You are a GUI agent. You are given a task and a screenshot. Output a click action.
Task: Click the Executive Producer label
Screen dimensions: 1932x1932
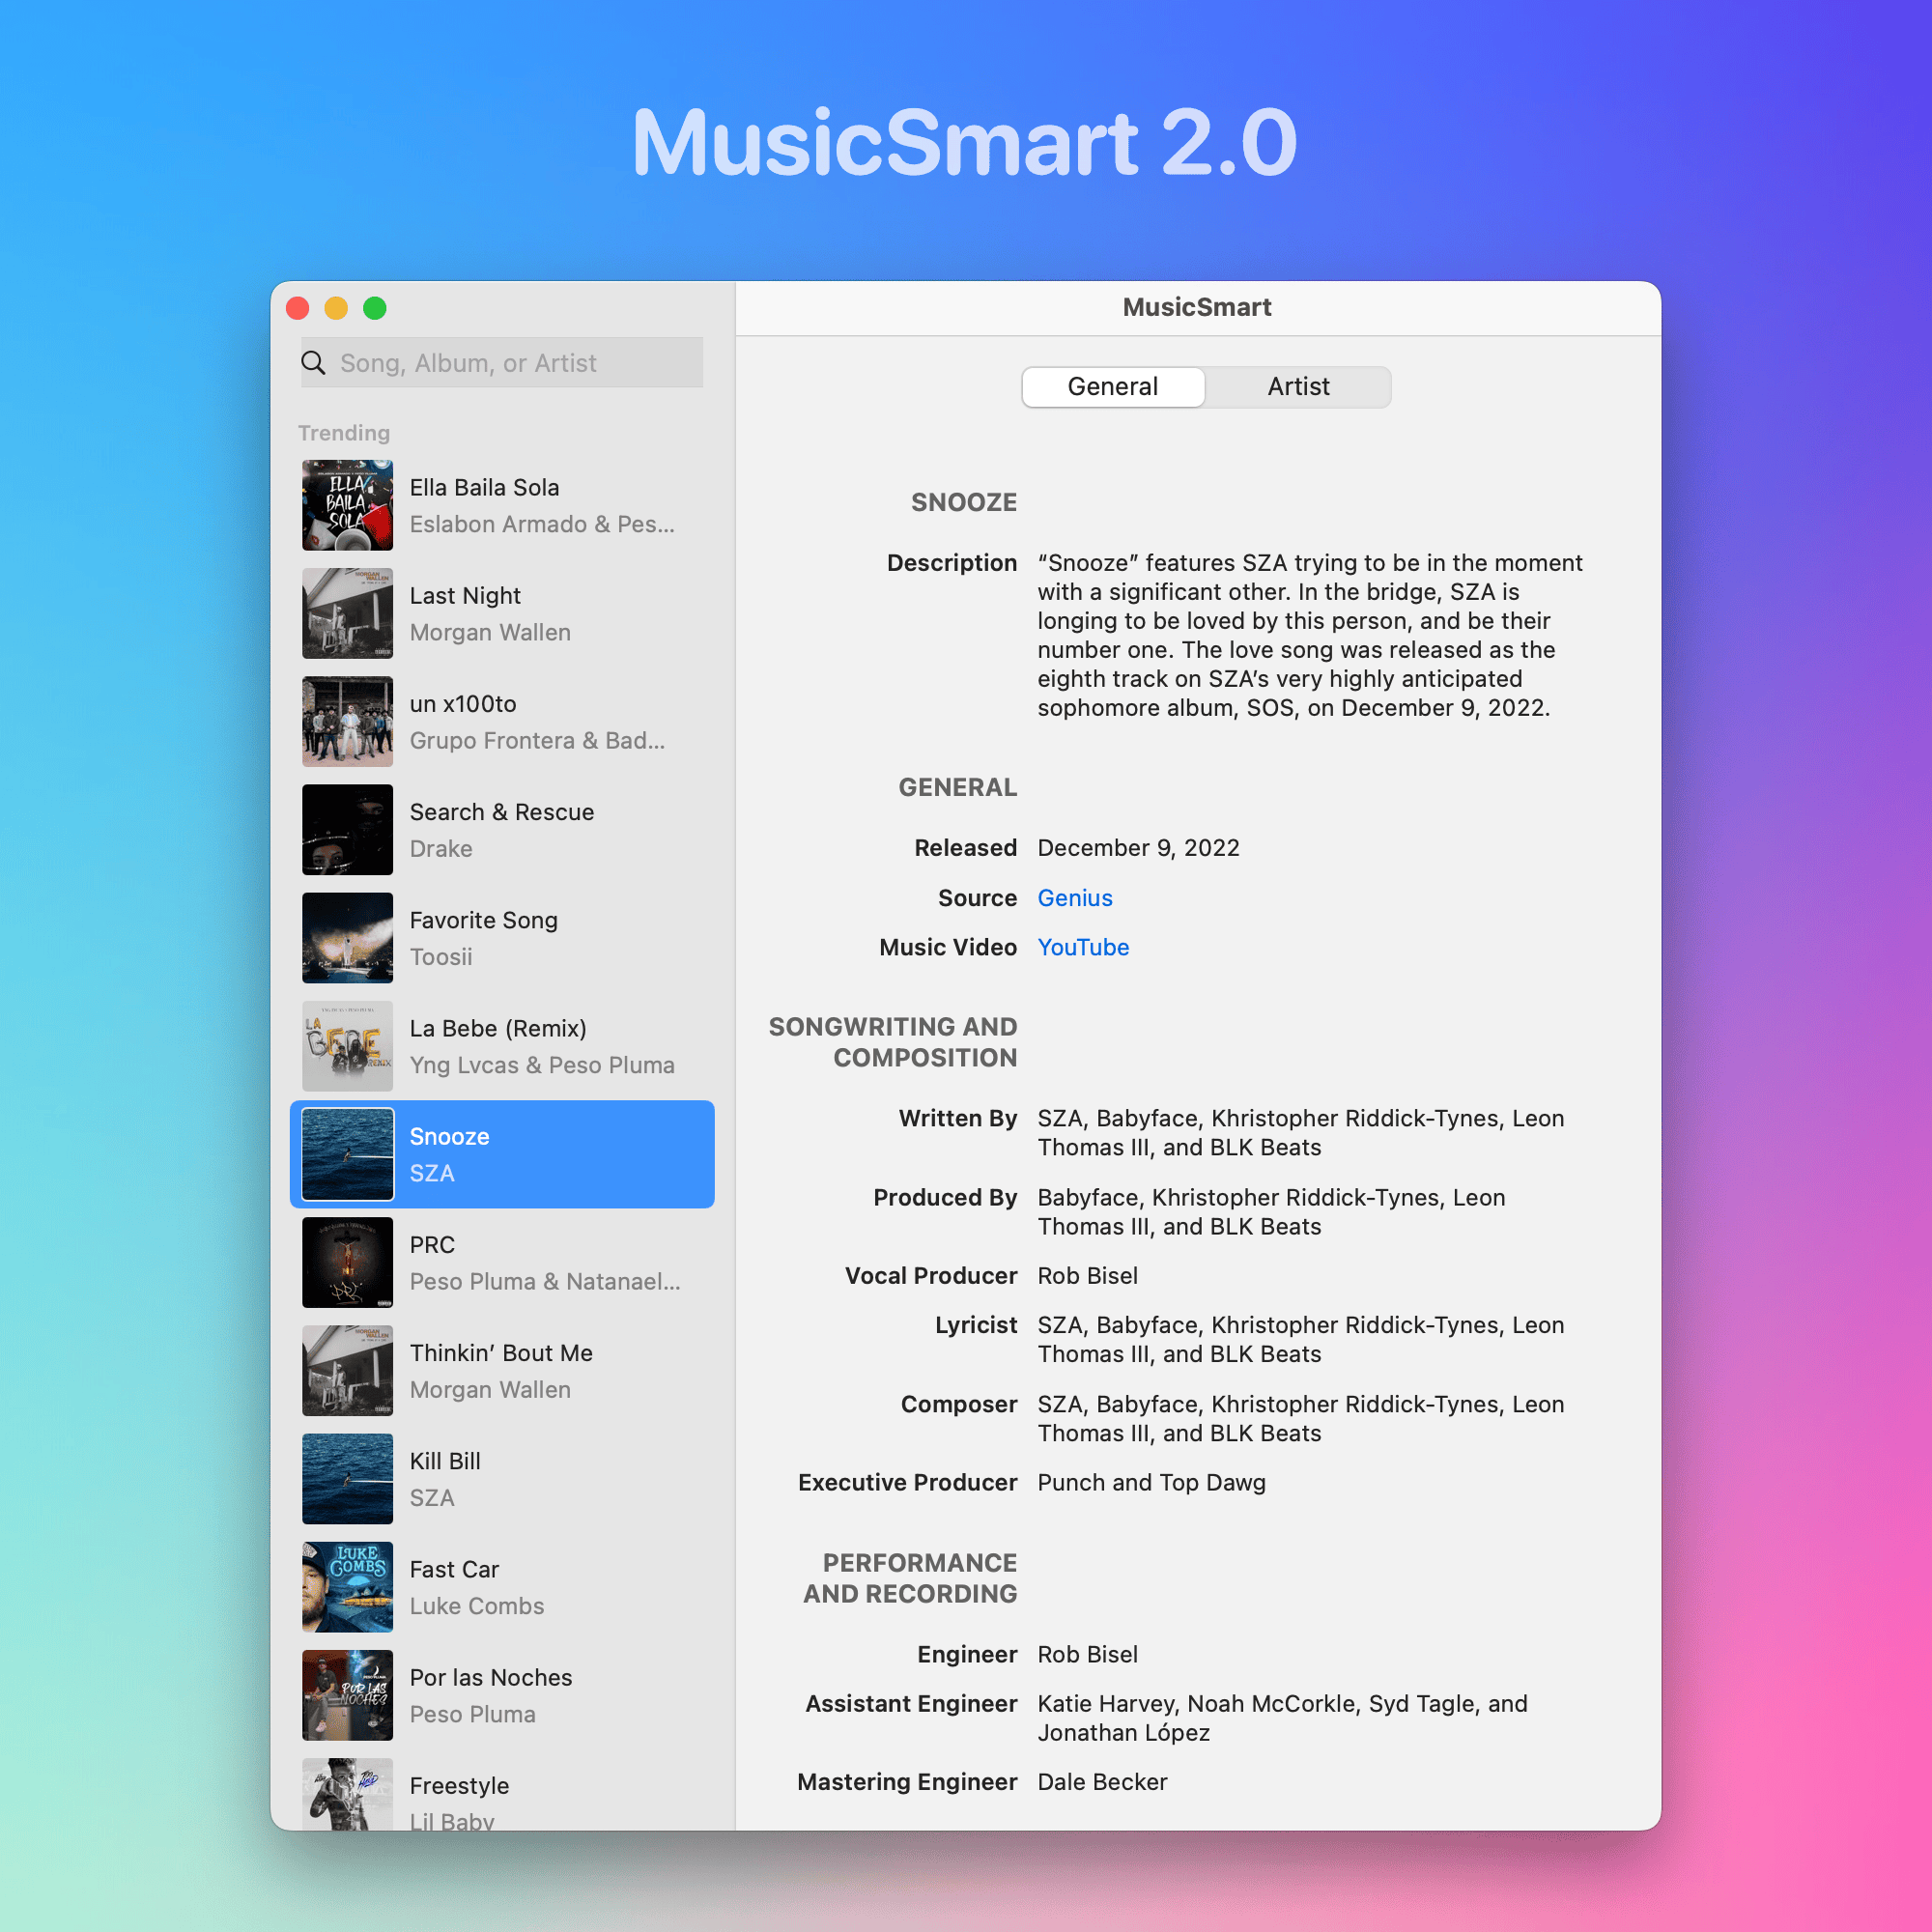coord(907,1482)
